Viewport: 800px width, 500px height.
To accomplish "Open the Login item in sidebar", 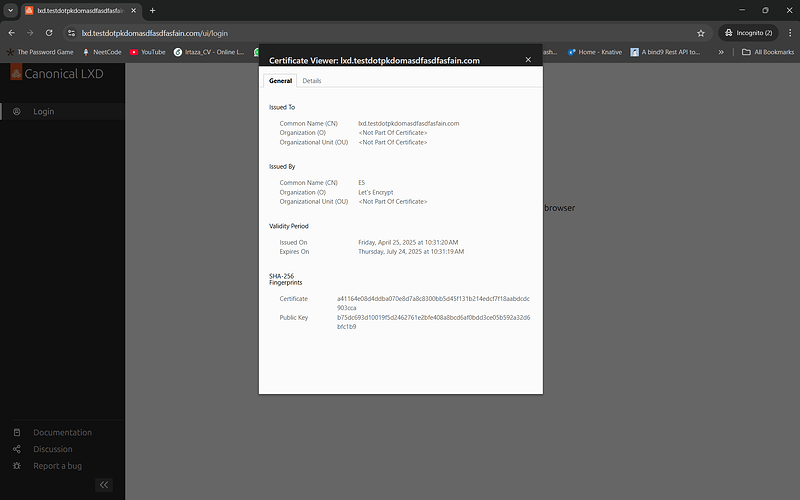I will click(43, 112).
